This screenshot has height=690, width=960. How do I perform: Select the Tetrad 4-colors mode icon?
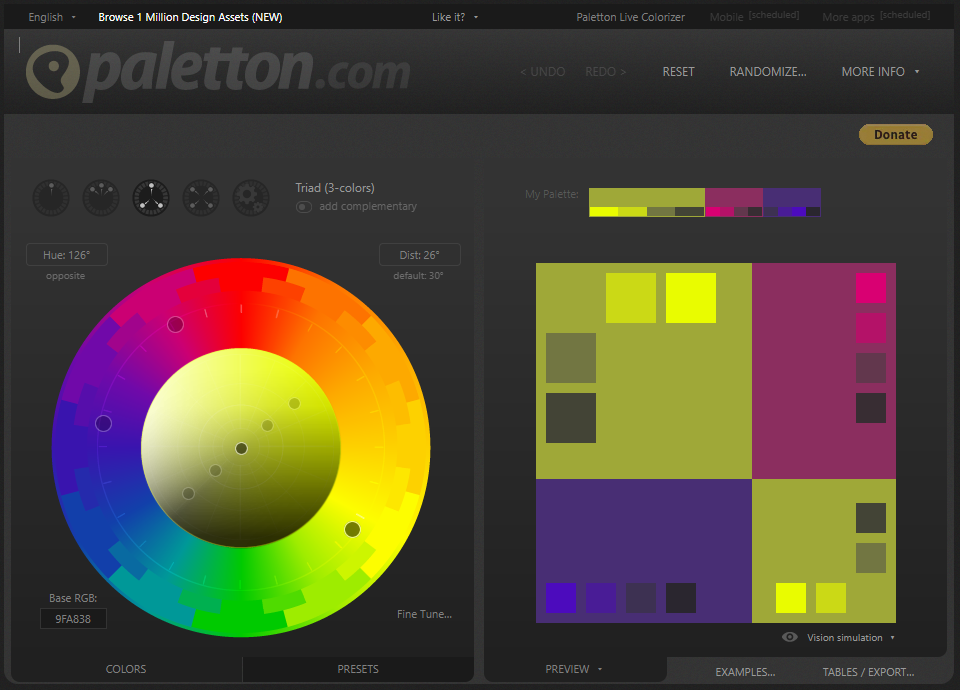pyautogui.click(x=201, y=198)
